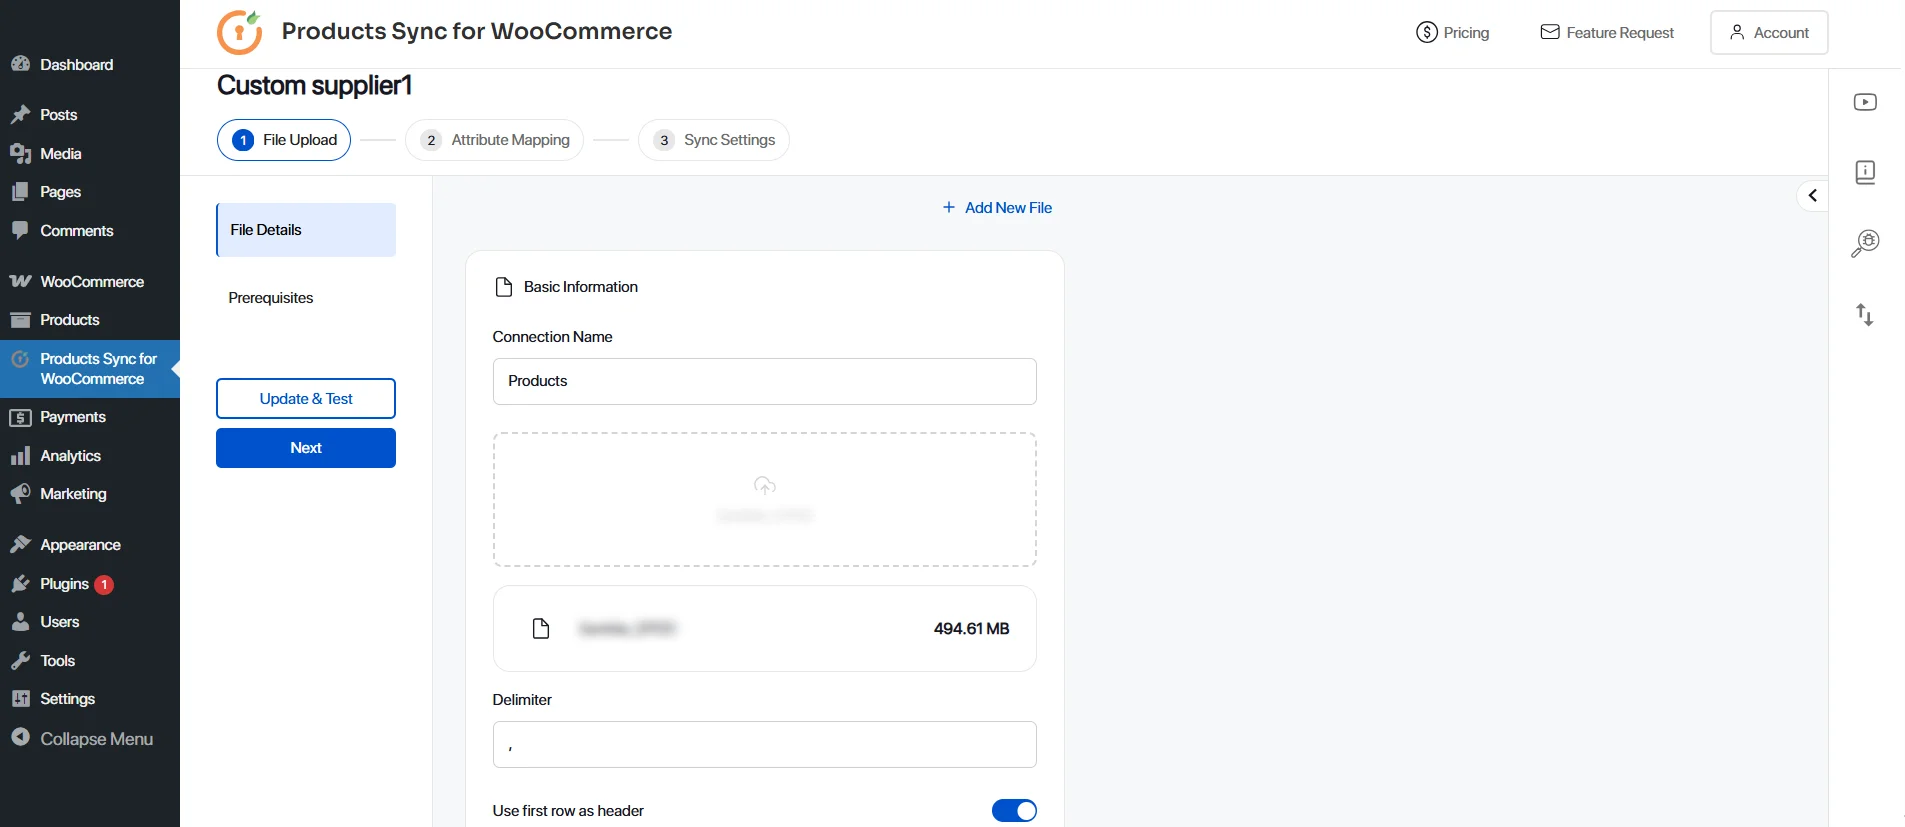Click the Products Sync for WooCommerce logo

click(x=240, y=32)
